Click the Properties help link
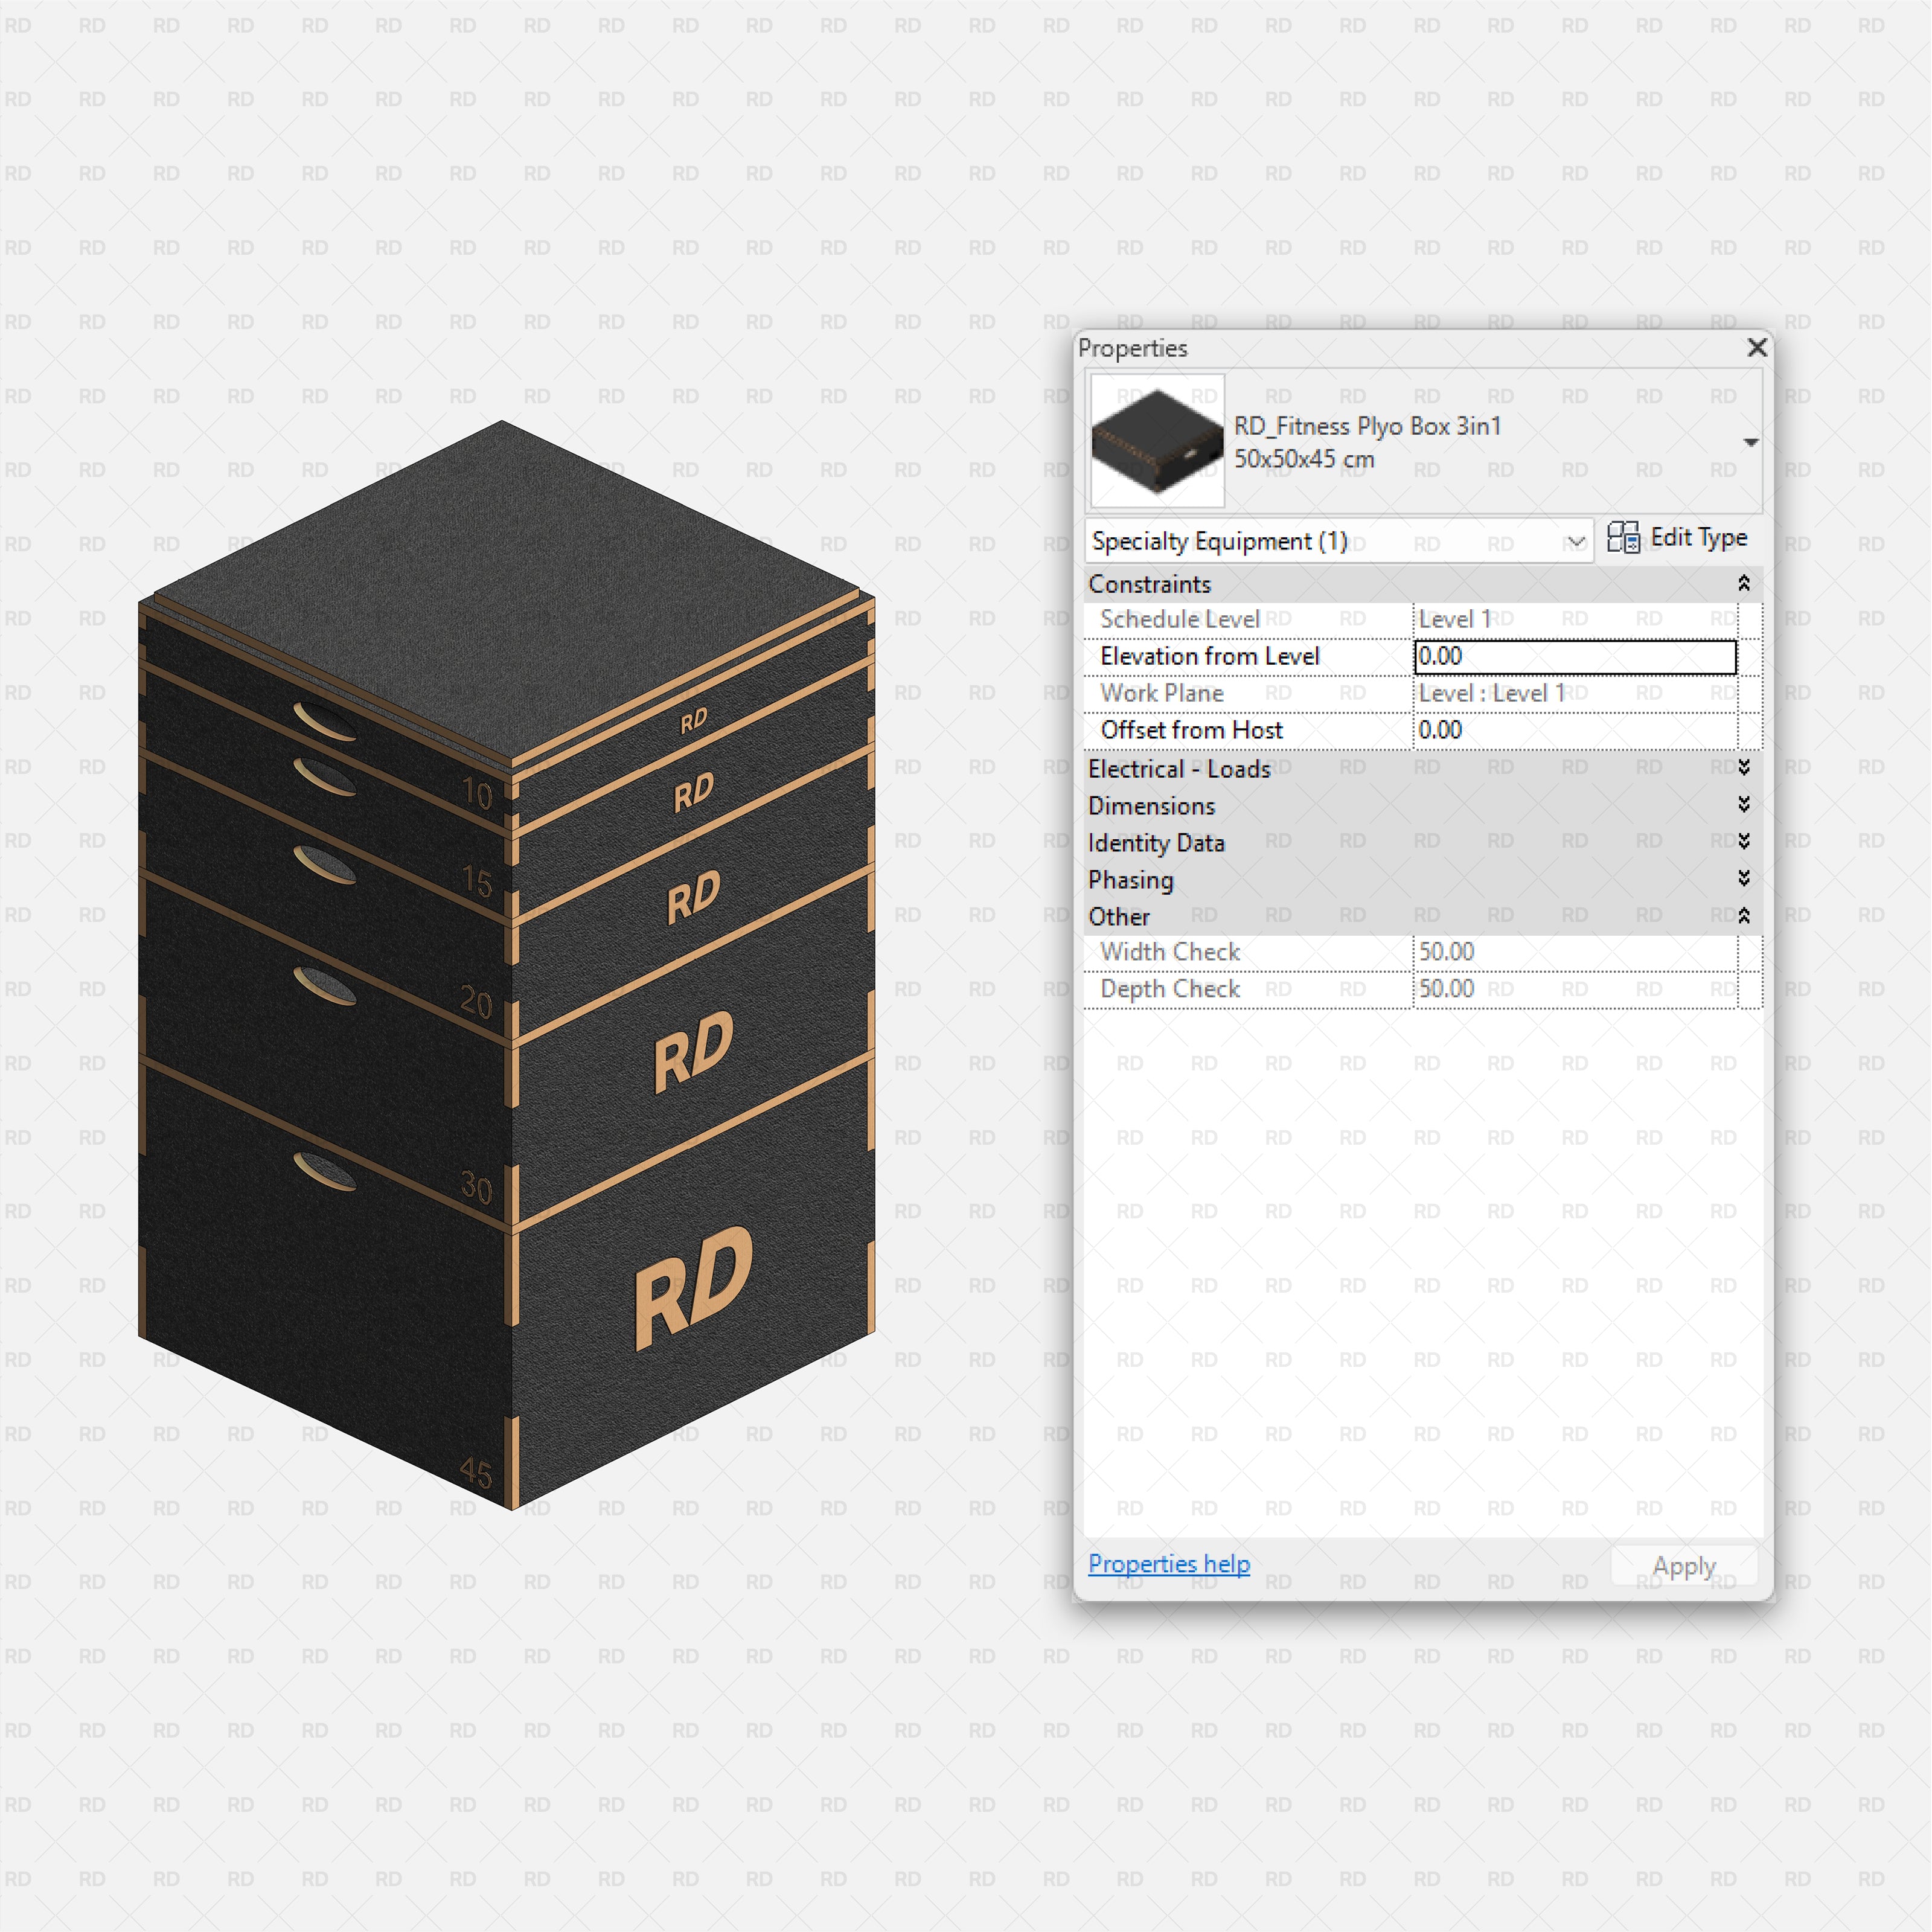1932x1932 pixels. click(1168, 1563)
